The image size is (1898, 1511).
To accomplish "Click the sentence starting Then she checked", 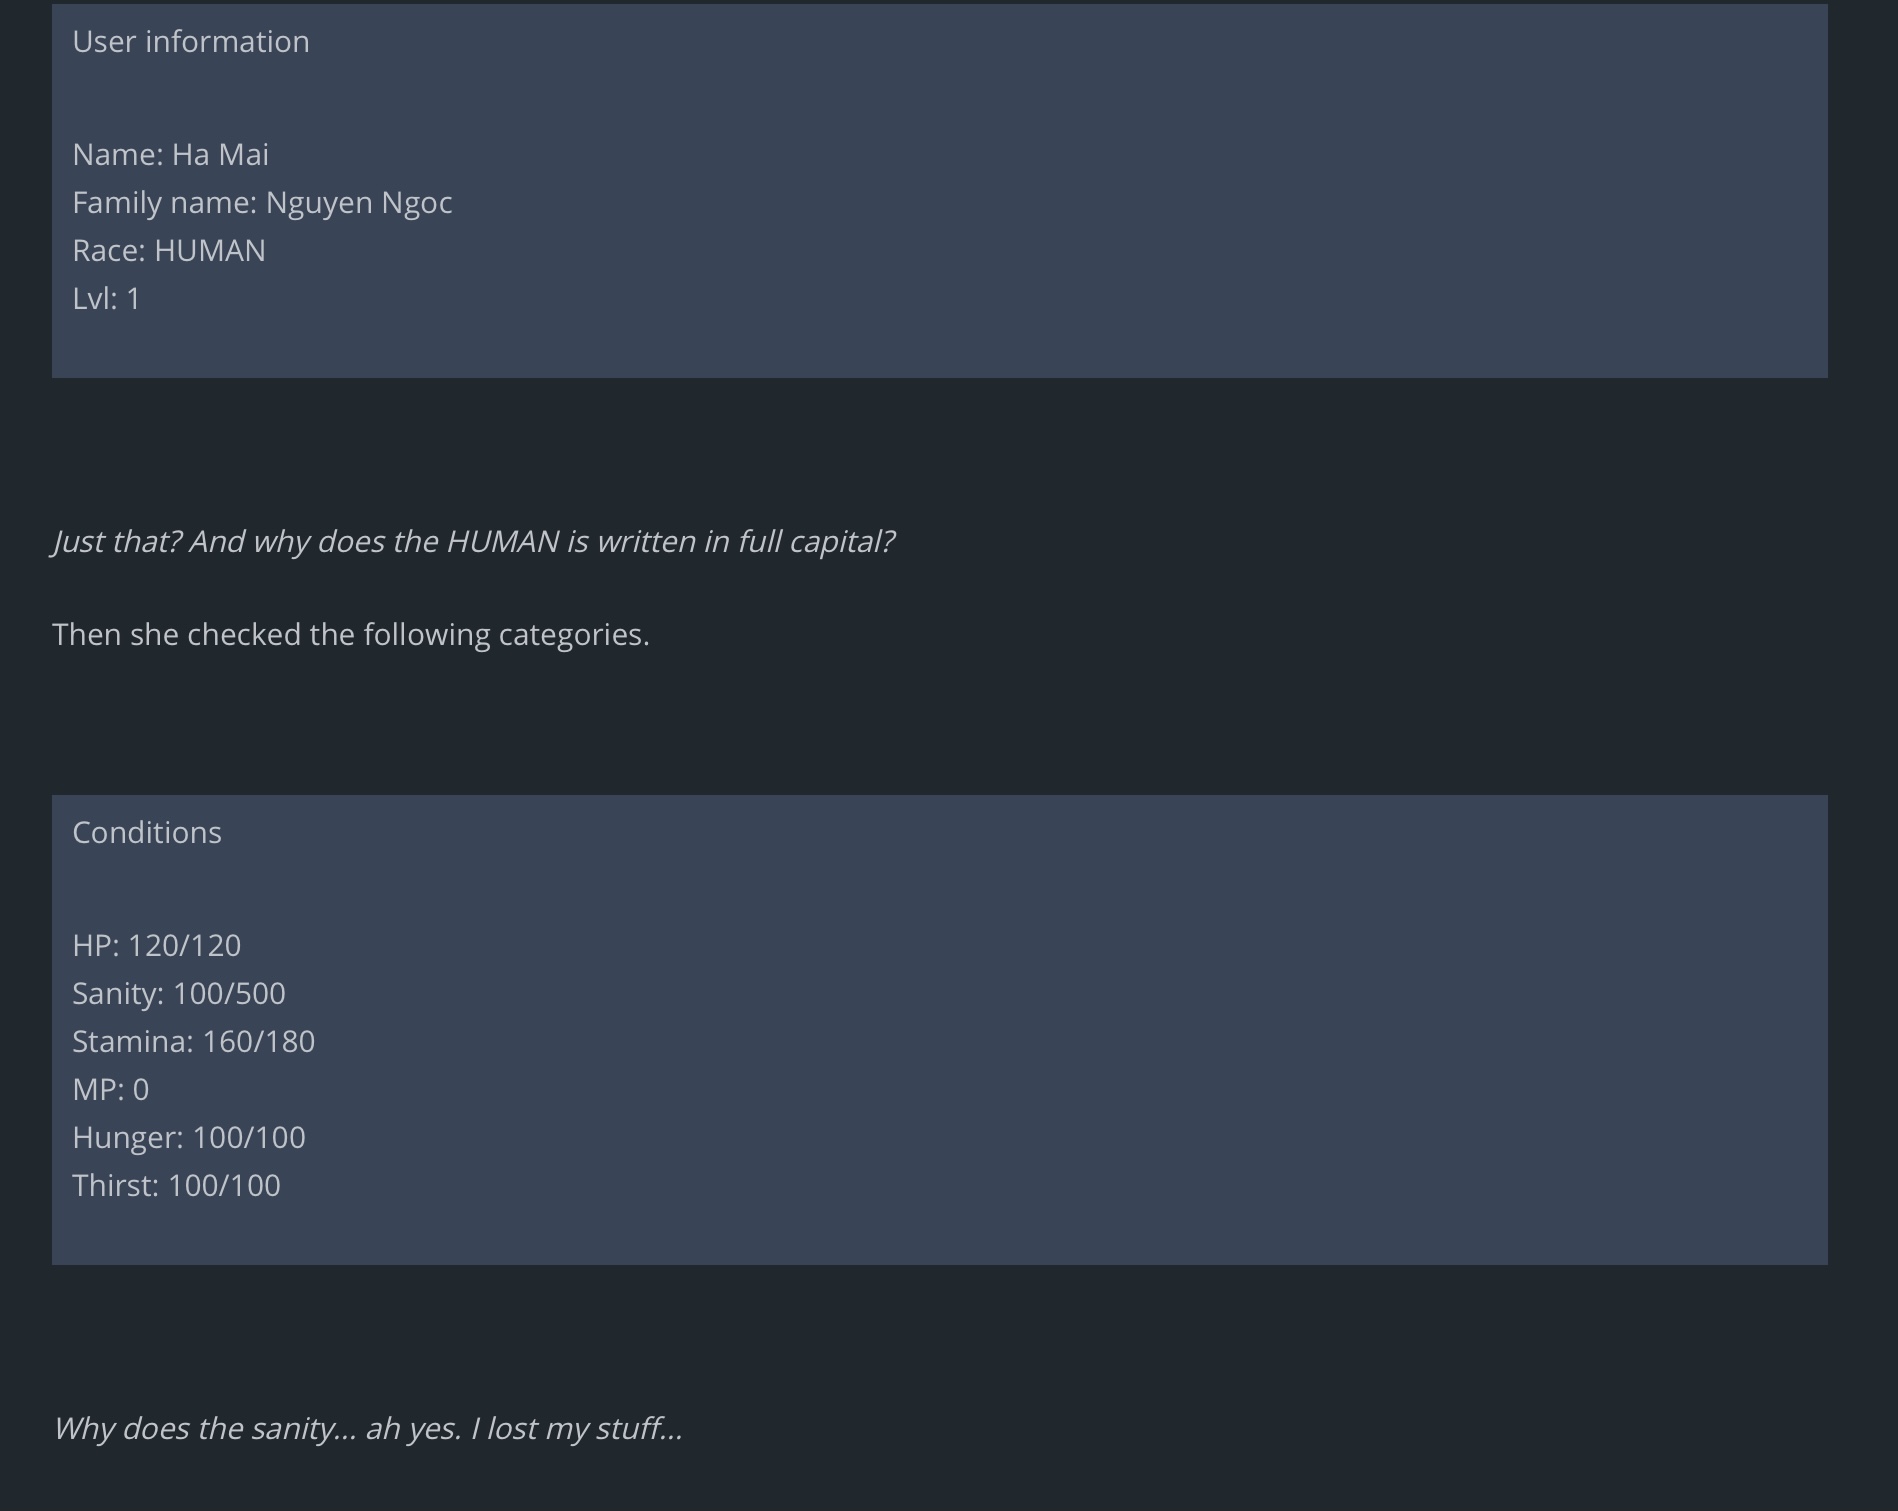I will pos(351,635).
